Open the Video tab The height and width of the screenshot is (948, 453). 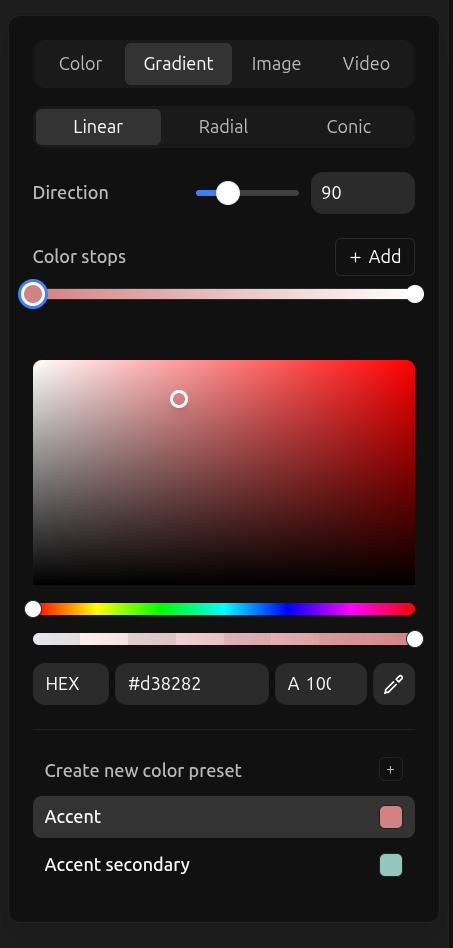[x=367, y=63]
